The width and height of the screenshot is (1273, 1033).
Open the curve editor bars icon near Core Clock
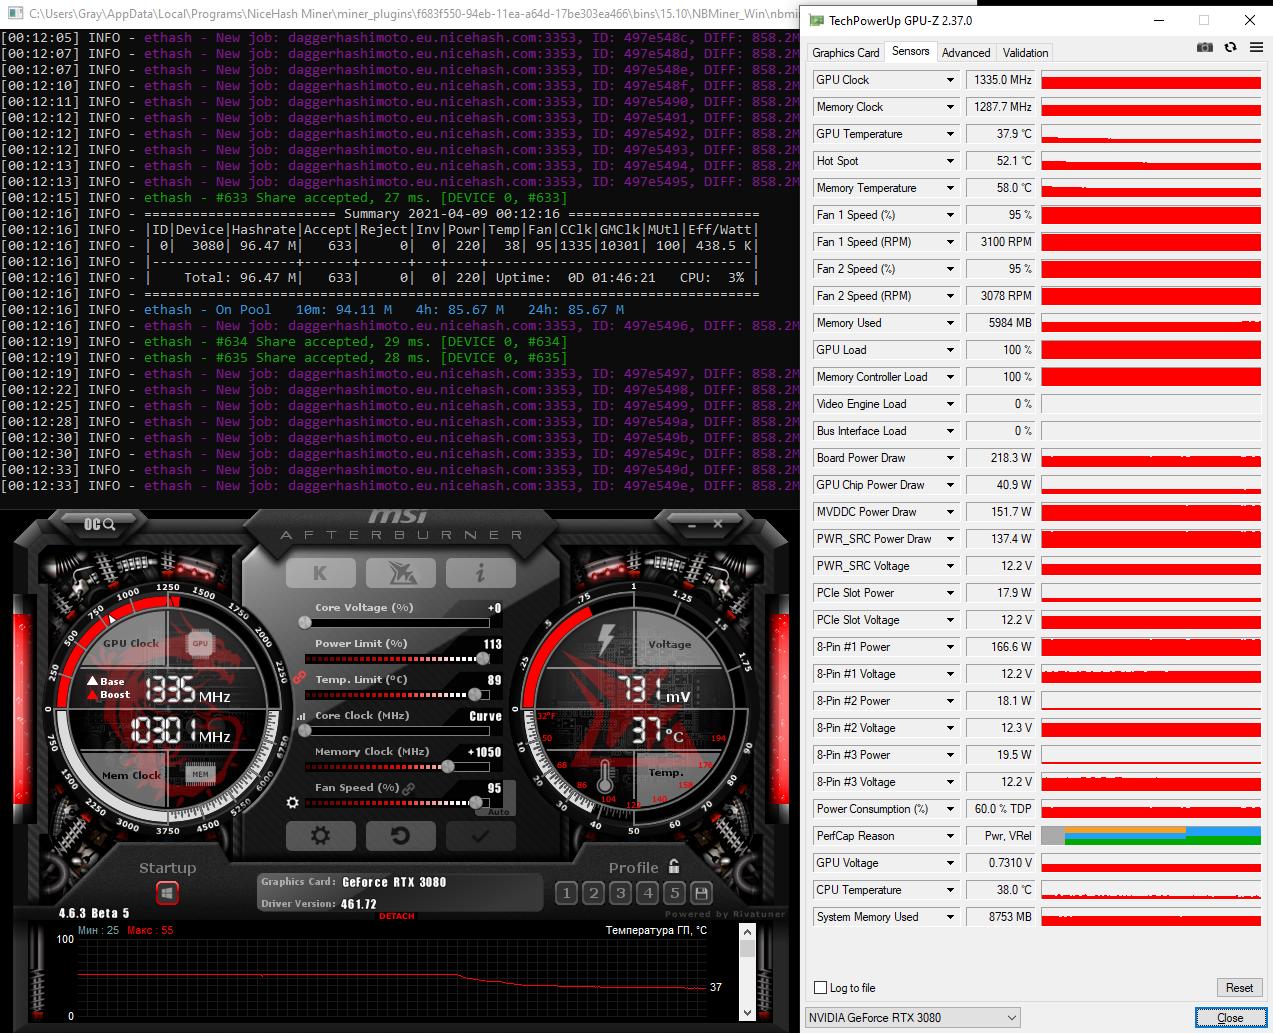302,717
